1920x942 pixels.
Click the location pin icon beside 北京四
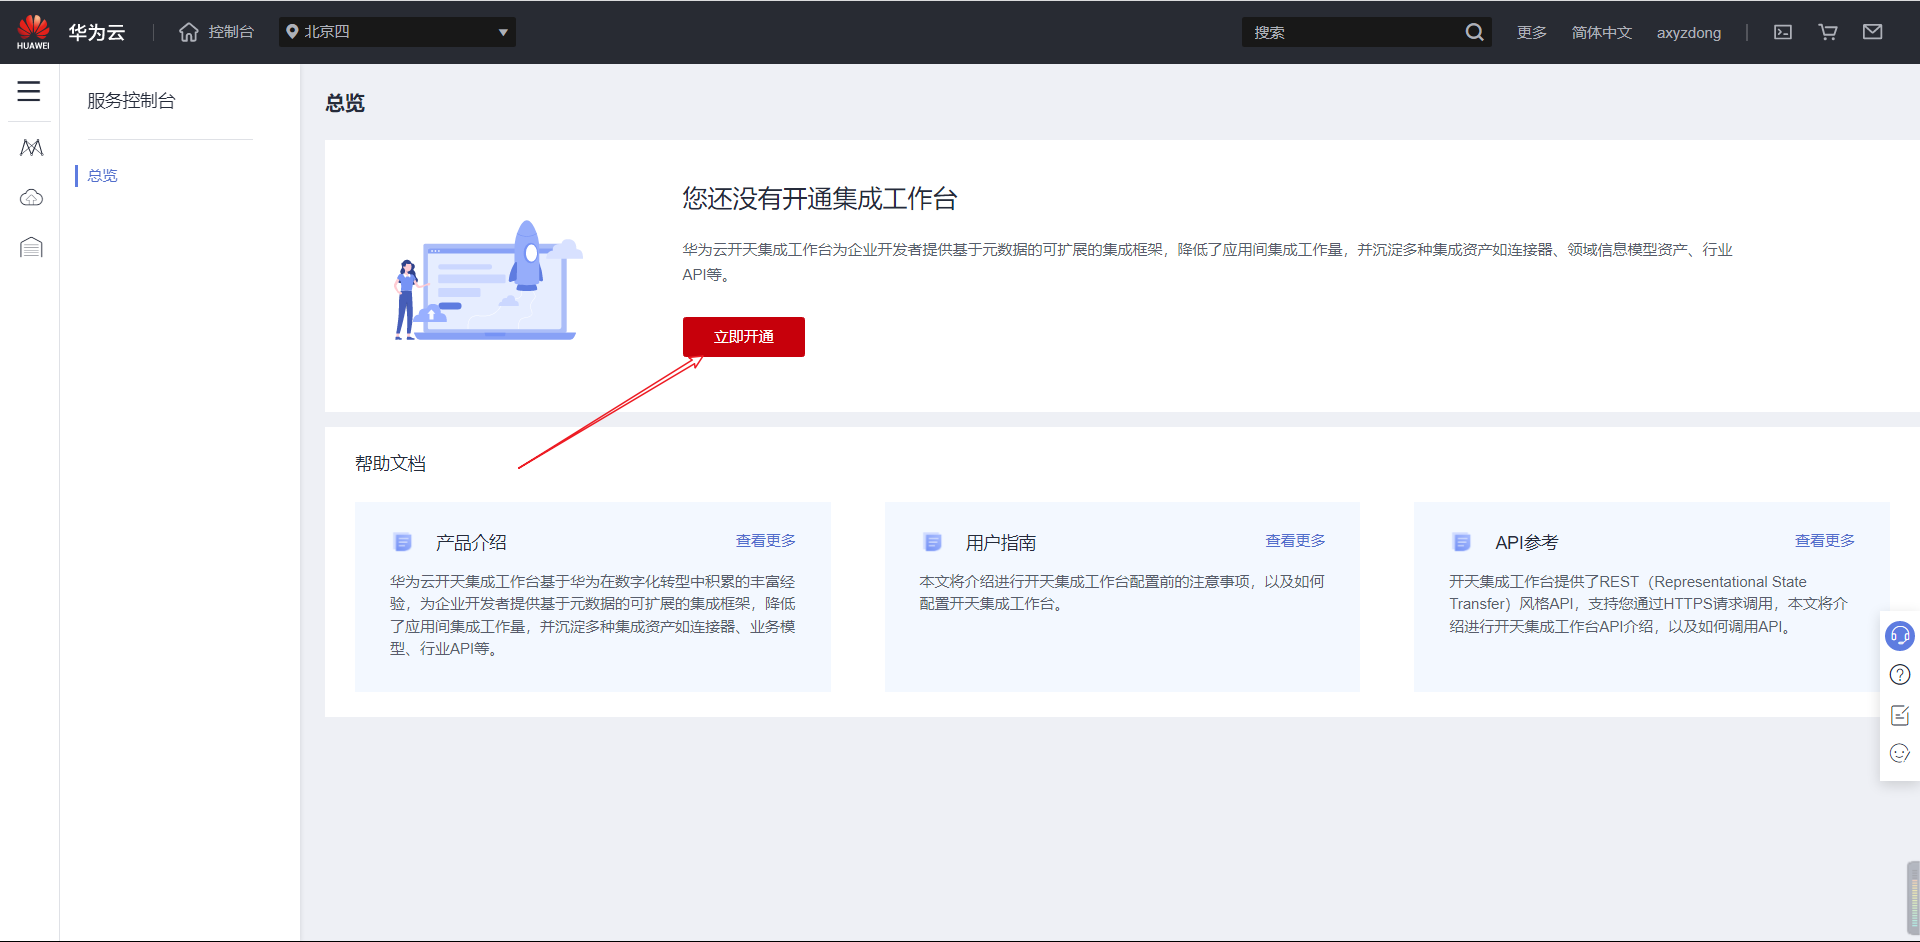coord(292,32)
